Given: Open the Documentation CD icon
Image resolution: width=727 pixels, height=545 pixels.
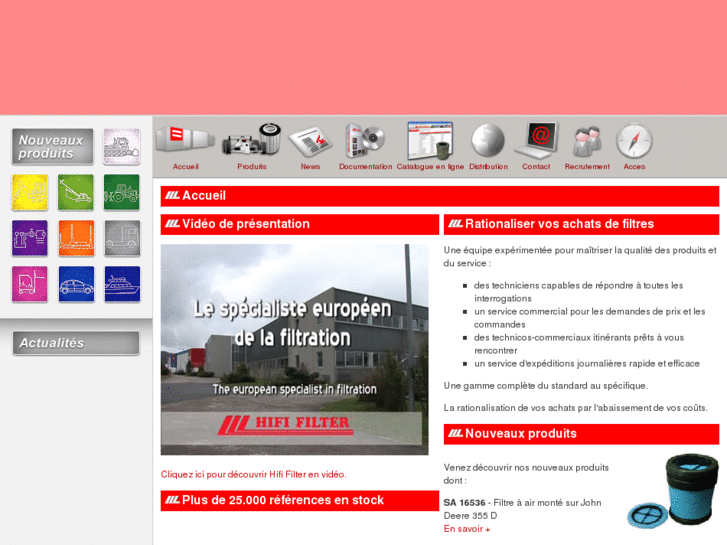Looking at the screenshot, I should click(x=365, y=140).
